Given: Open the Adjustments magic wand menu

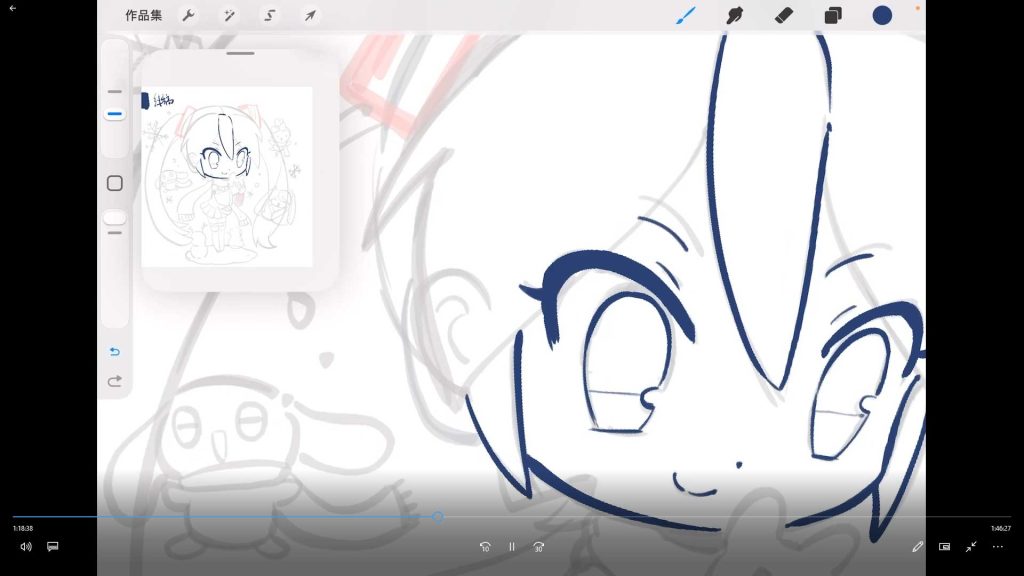Looking at the screenshot, I should (229, 15).
